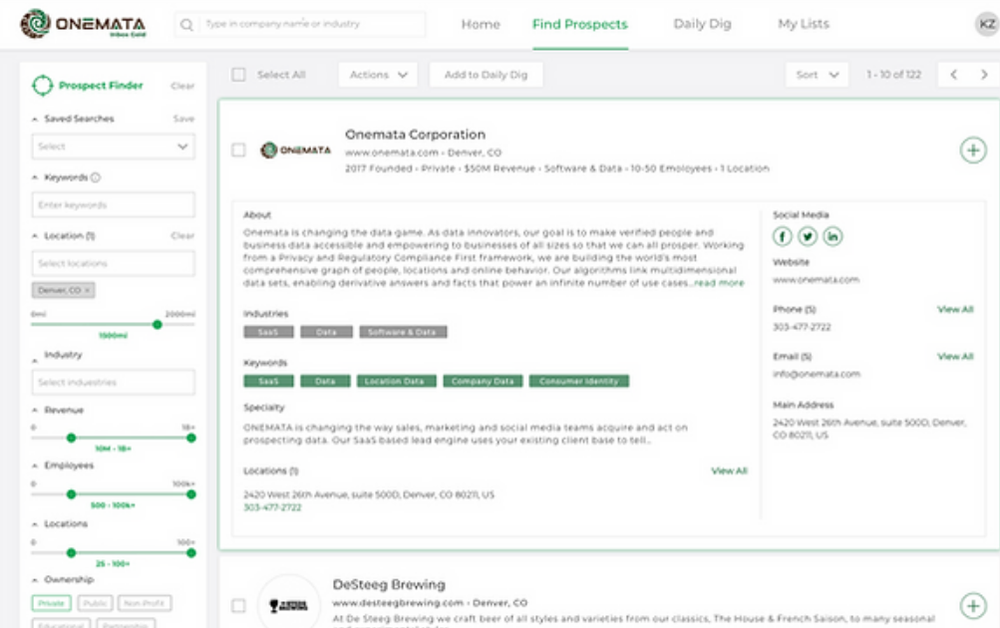The image size is (1000, 628).
Task: Click the location distance slider handle
Action: (x=158, y=325)
